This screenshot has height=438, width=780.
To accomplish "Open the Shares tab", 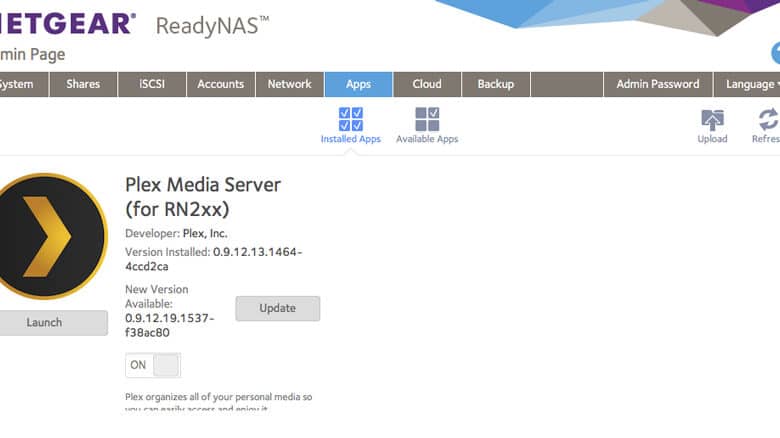I will point(83,84).
